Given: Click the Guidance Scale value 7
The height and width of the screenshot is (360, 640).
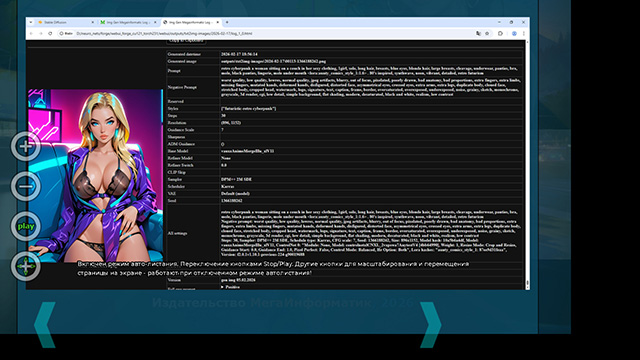Looking at the screenshot, I should 222,130.
